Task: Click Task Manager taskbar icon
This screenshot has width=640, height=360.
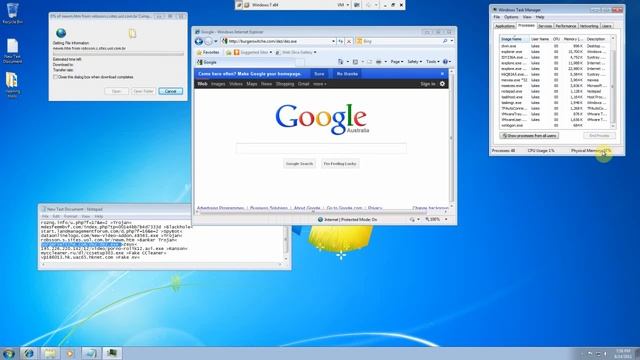Action: pos(111,353)
